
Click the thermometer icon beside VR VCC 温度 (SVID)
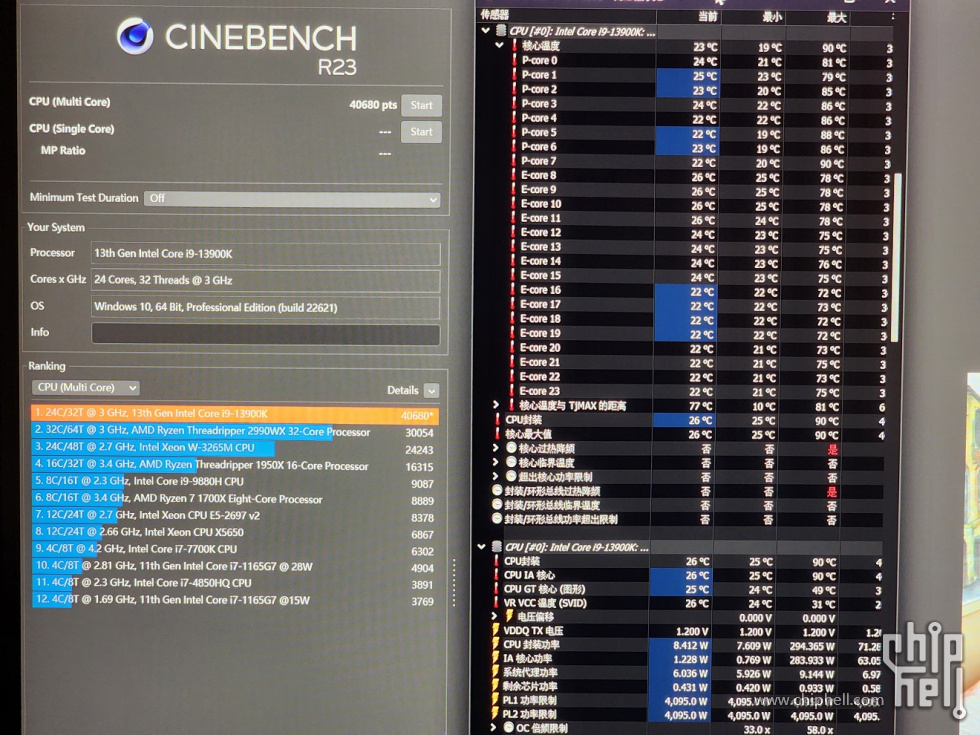click(x=498, y=603)
